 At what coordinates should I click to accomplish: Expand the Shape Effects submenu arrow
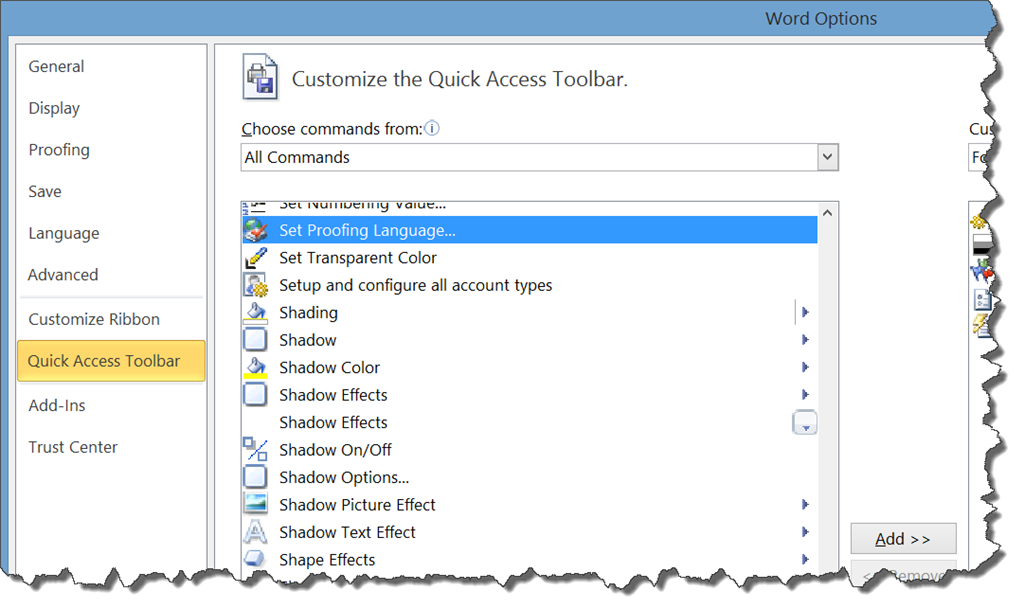(805, 559)
